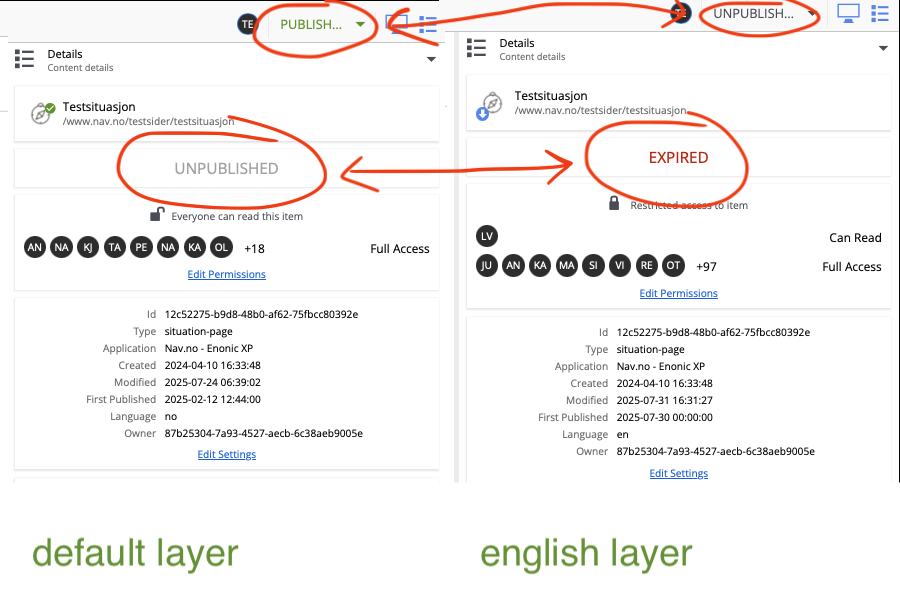900x609 pixels.
Task: Click the Language value no
Action: [x=170, y=416]
